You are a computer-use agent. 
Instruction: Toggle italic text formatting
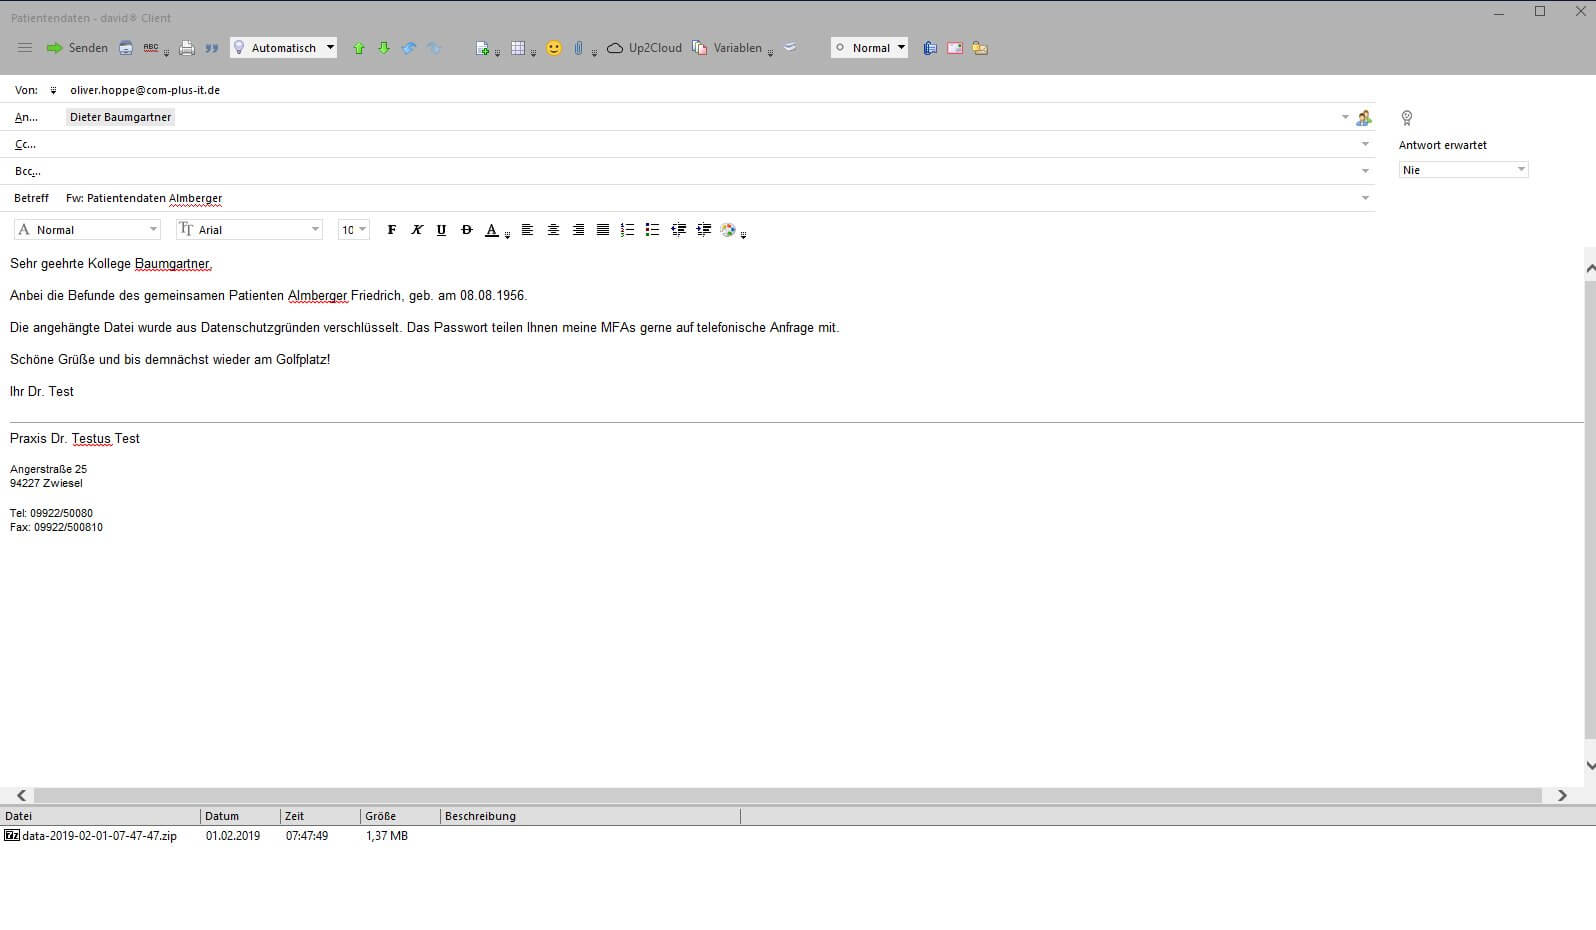click(x=416, y=230)
